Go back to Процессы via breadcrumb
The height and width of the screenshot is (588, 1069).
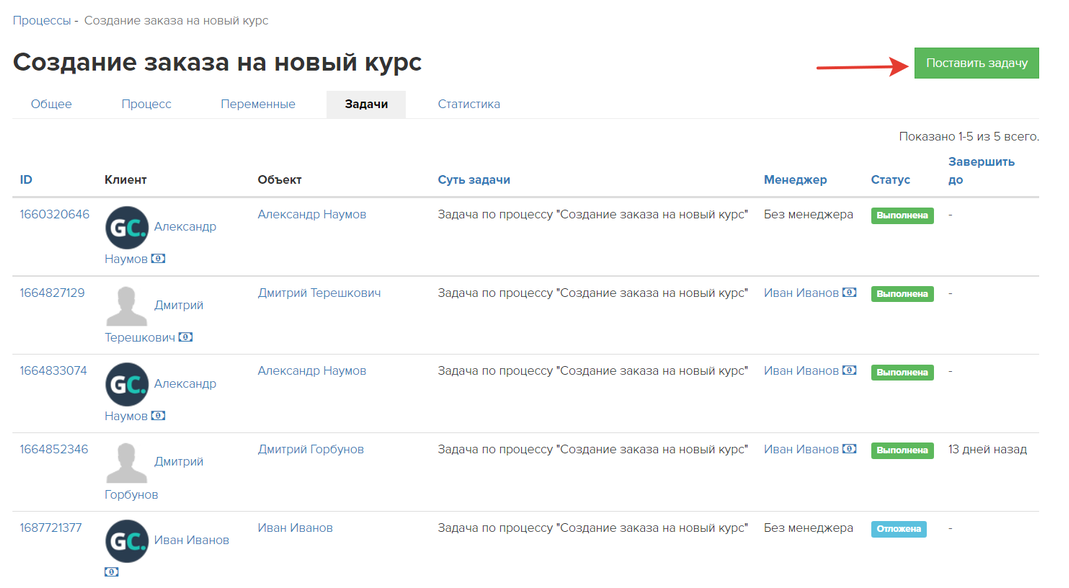[x=42, y=20]
